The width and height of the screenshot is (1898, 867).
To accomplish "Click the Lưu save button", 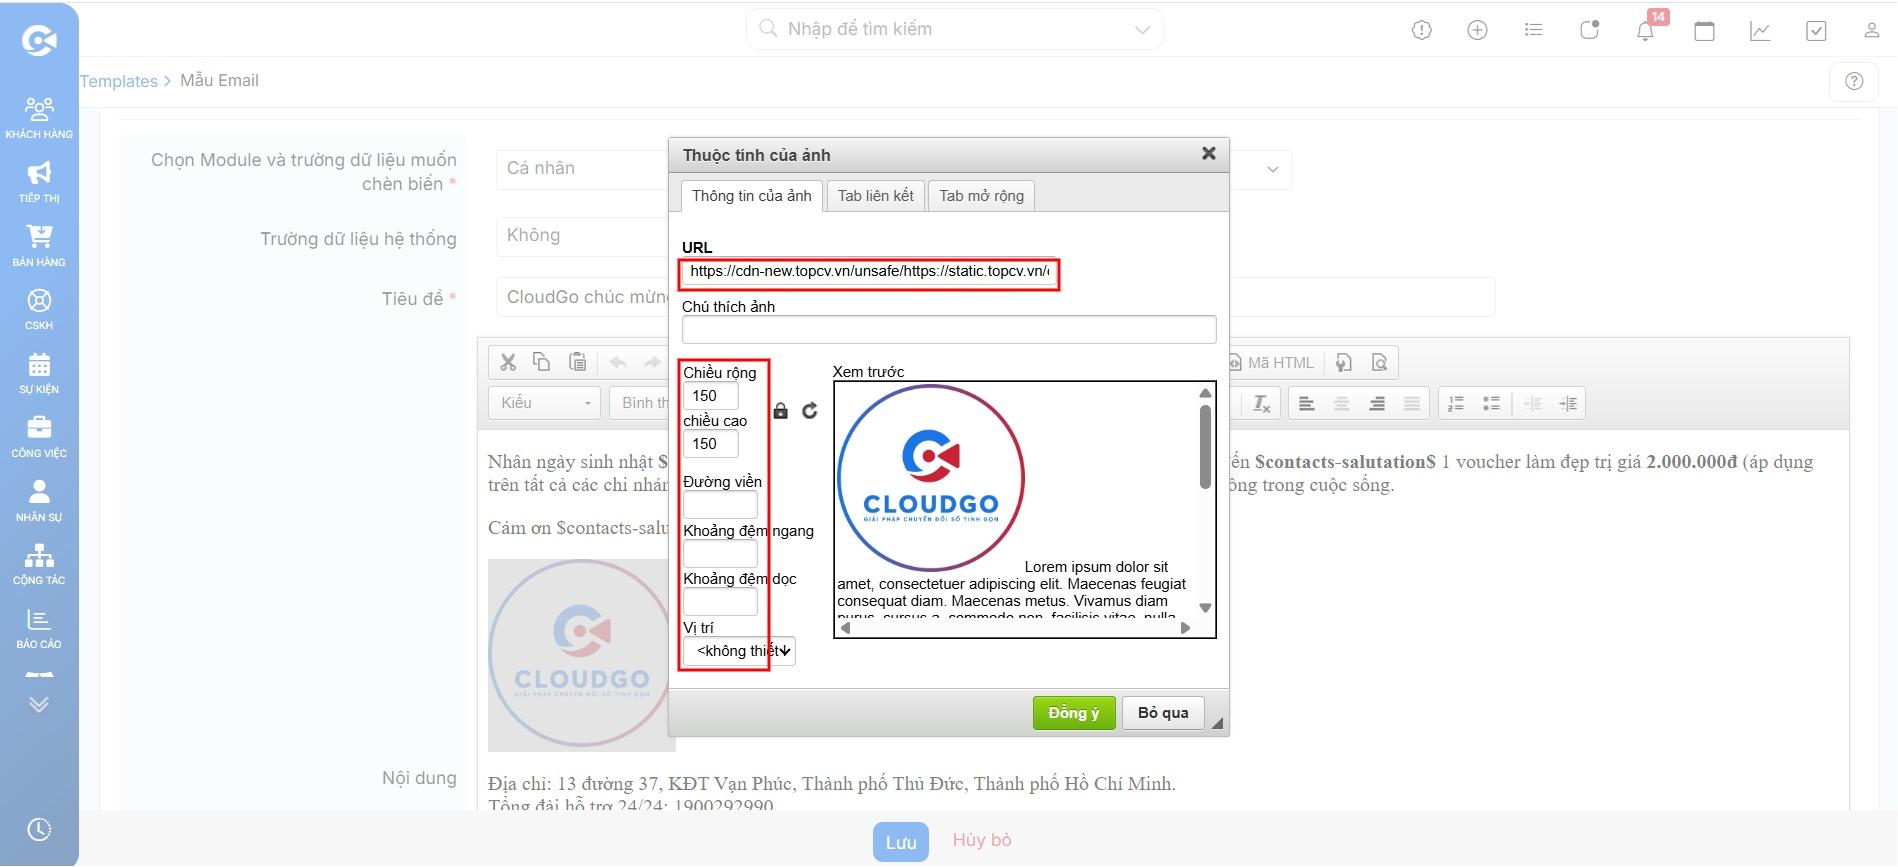I will (x=901, y=842).
